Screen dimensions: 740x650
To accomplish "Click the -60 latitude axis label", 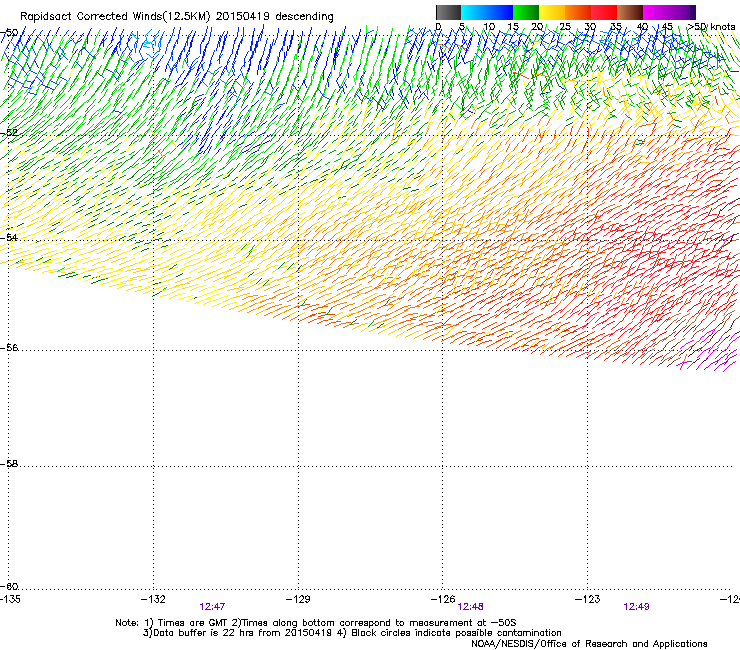I will pos(9,587).
